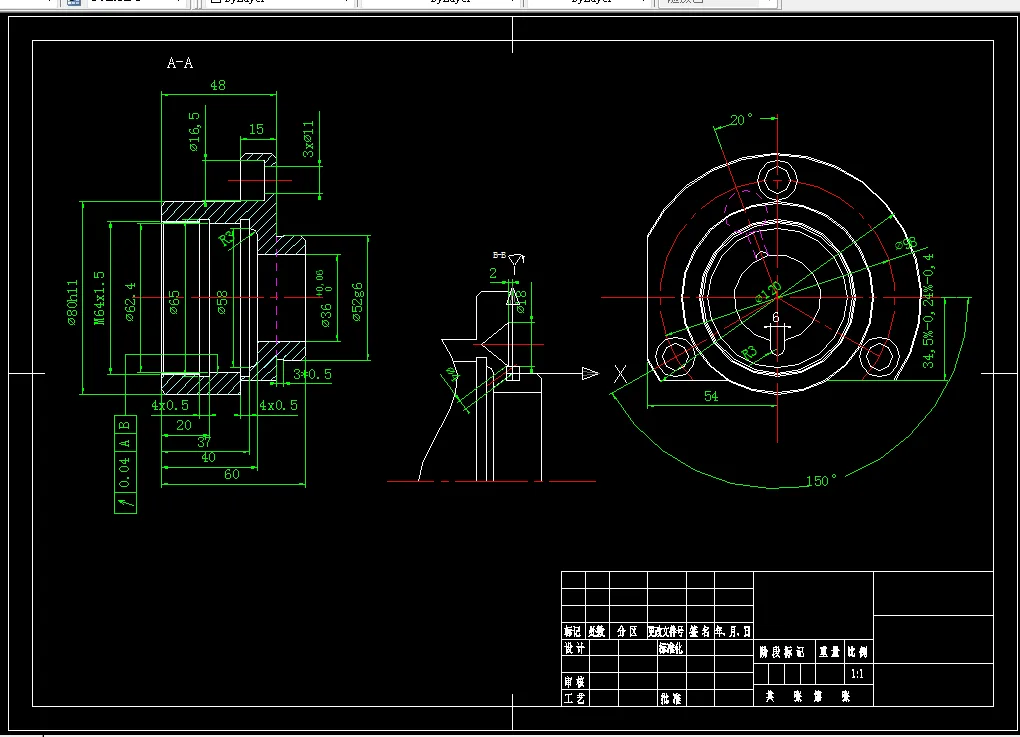Select the "48" width dimension text
This screenshot has height=737, width=1020.
coord(218,85)
